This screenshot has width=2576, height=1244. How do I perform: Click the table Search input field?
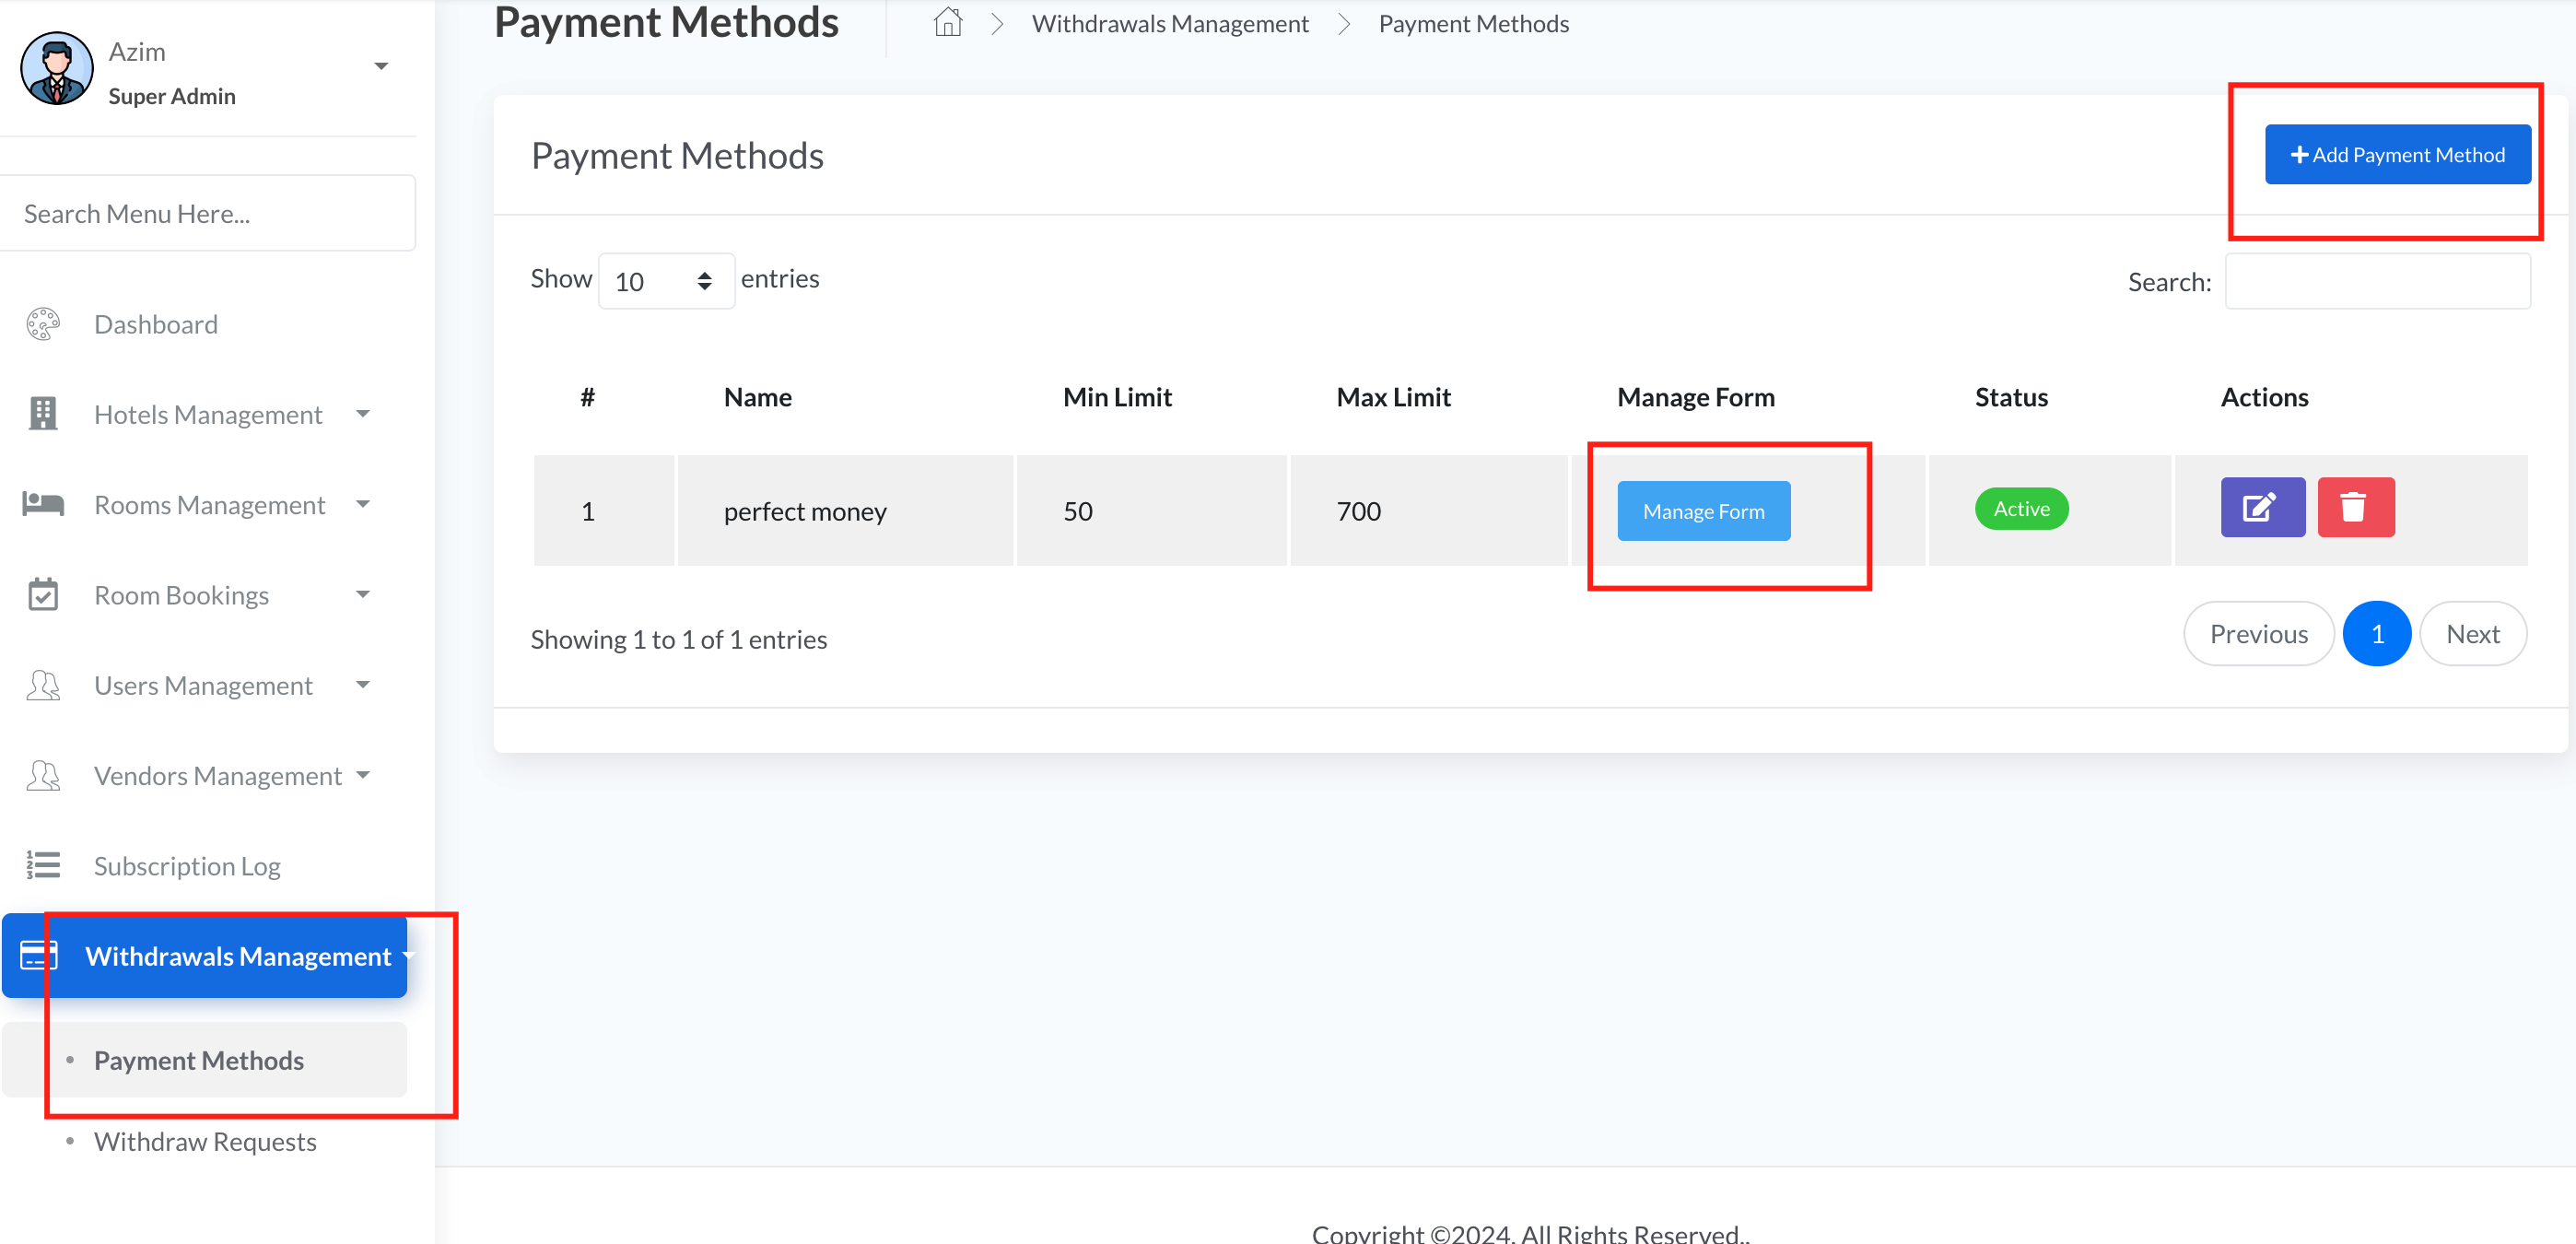(2376, 282)
